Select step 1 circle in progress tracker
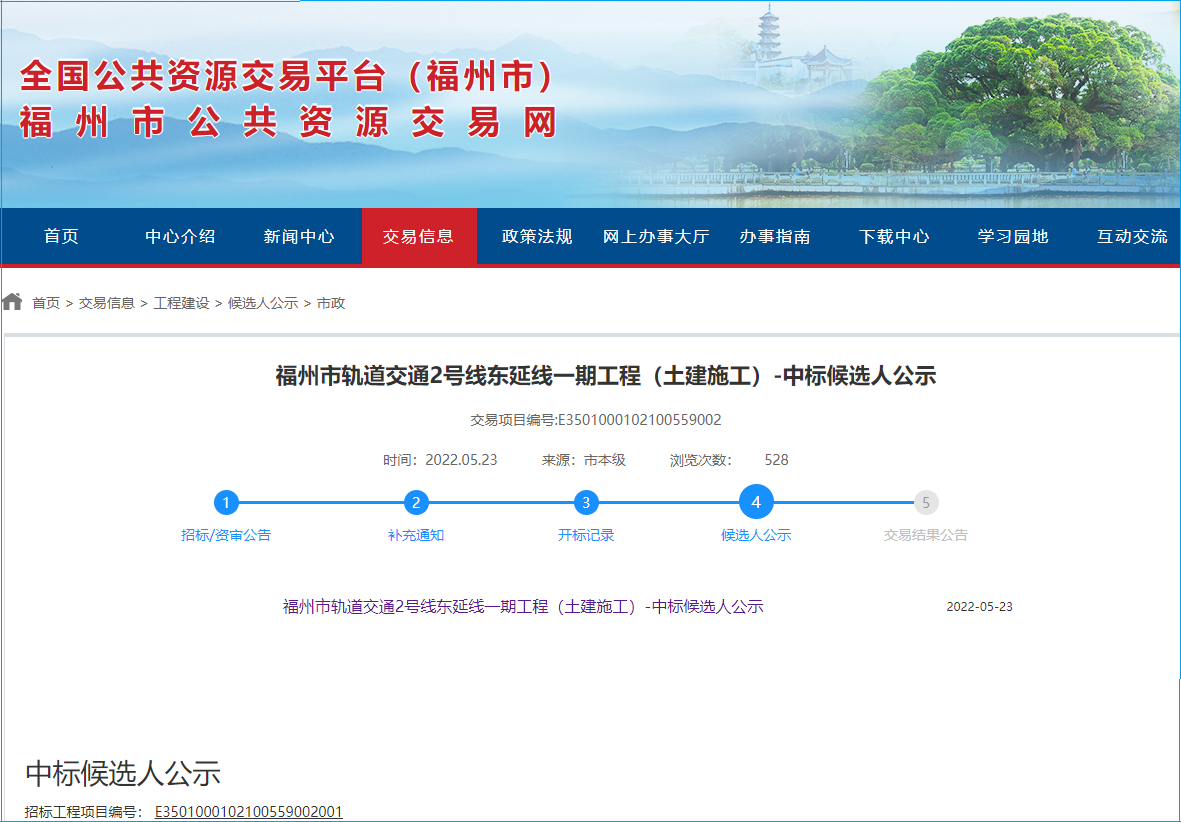The height and width of the screenshot is (822, 1181). point(227,503)
